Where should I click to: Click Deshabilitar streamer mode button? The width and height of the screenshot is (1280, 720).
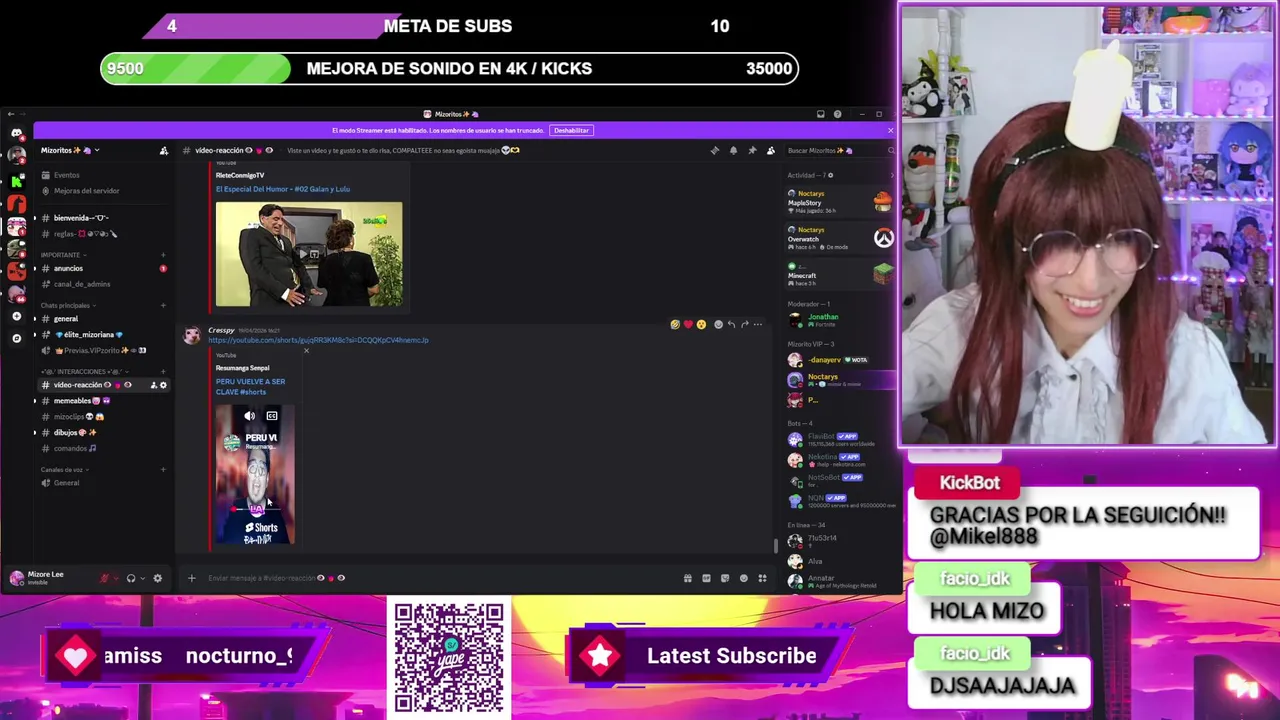click(x=572, y=130)
